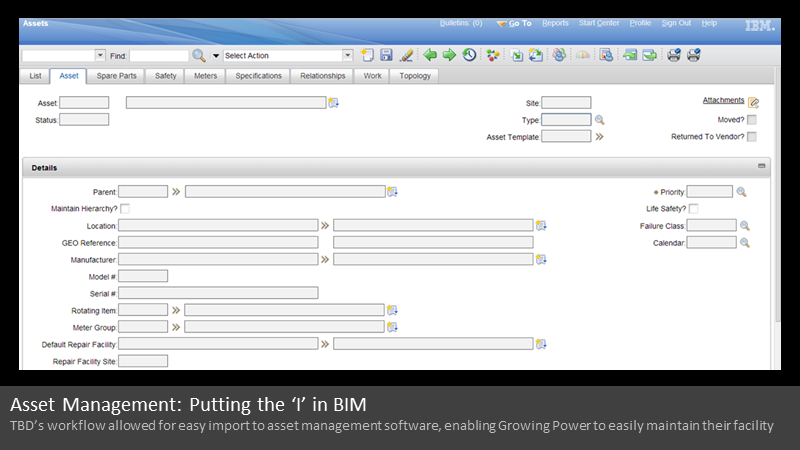Image resolution: width=800 pixels, height=450 pixels.
Task: Open Rotating Item detail menu chevron
Action: [x=176, y=310]
